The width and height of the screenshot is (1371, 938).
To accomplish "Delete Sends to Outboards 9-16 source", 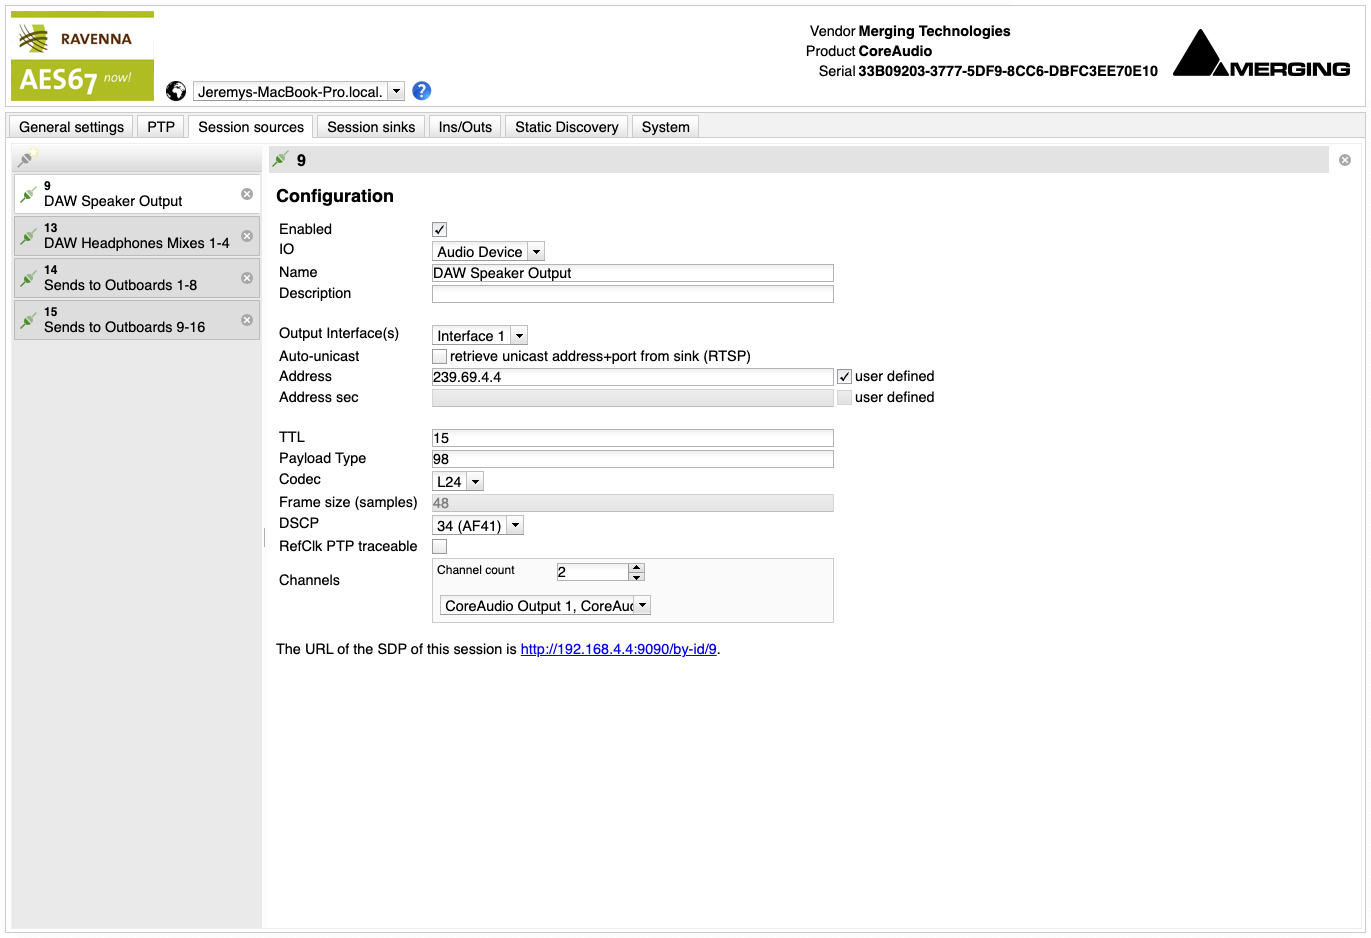I will [x=247, y=320].
